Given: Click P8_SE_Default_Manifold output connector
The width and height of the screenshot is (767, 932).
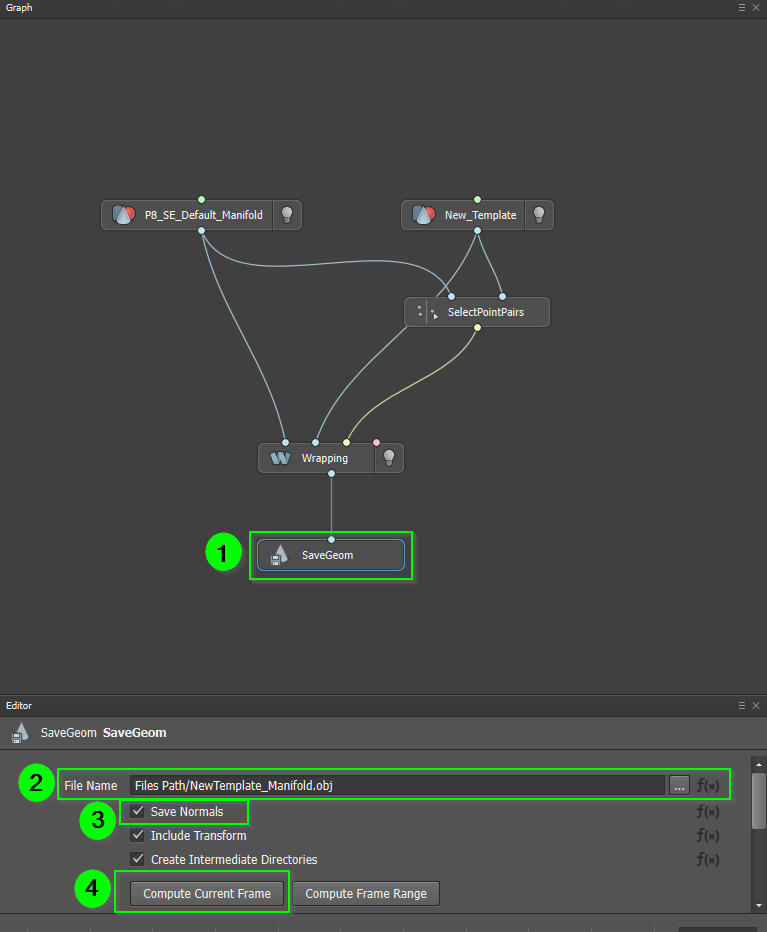Looking at the screenshot, I should [202, 231].
